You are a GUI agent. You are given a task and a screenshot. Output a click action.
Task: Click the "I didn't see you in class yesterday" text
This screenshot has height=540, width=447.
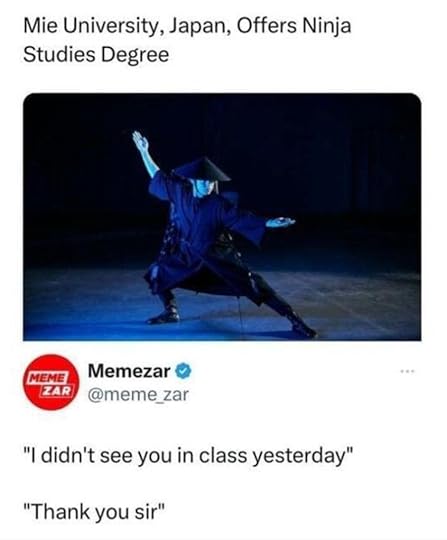188,456
